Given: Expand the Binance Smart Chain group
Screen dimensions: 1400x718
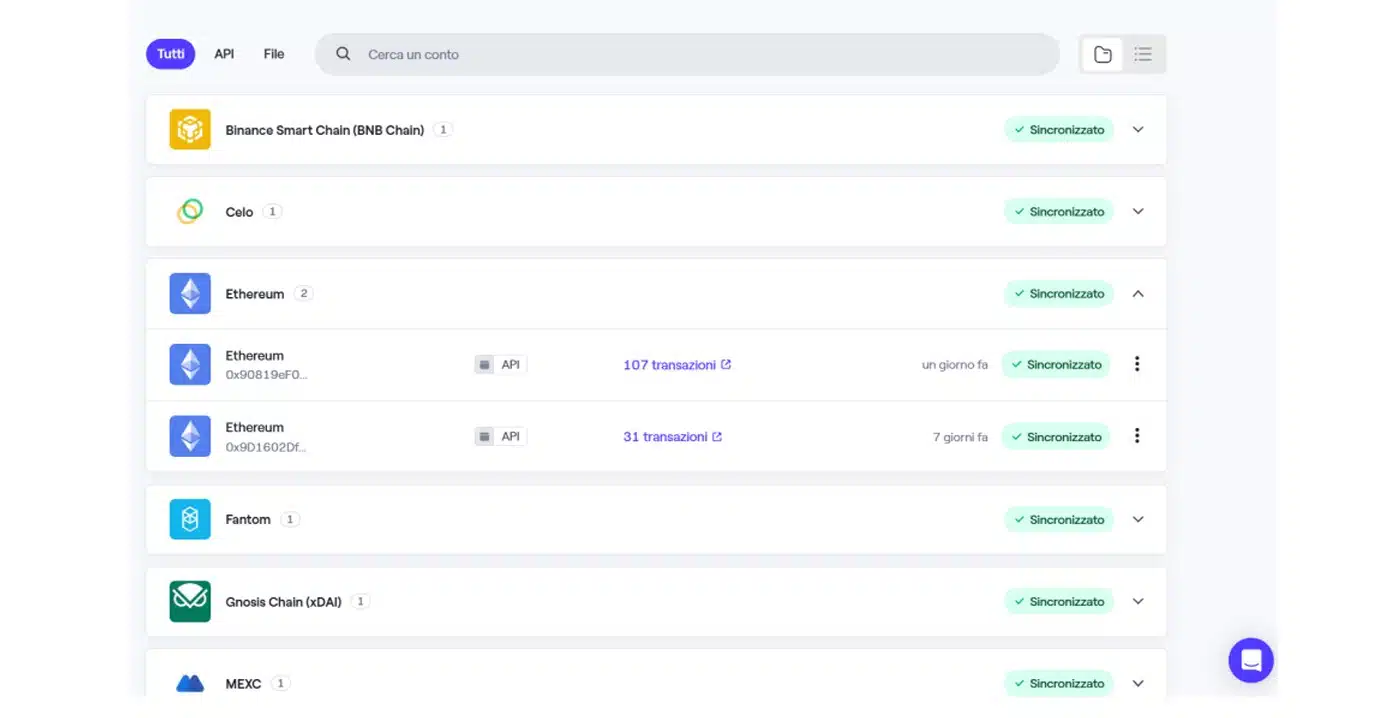Looking at the screenshot, I should pyautogui.click(x=1138, y=130).
